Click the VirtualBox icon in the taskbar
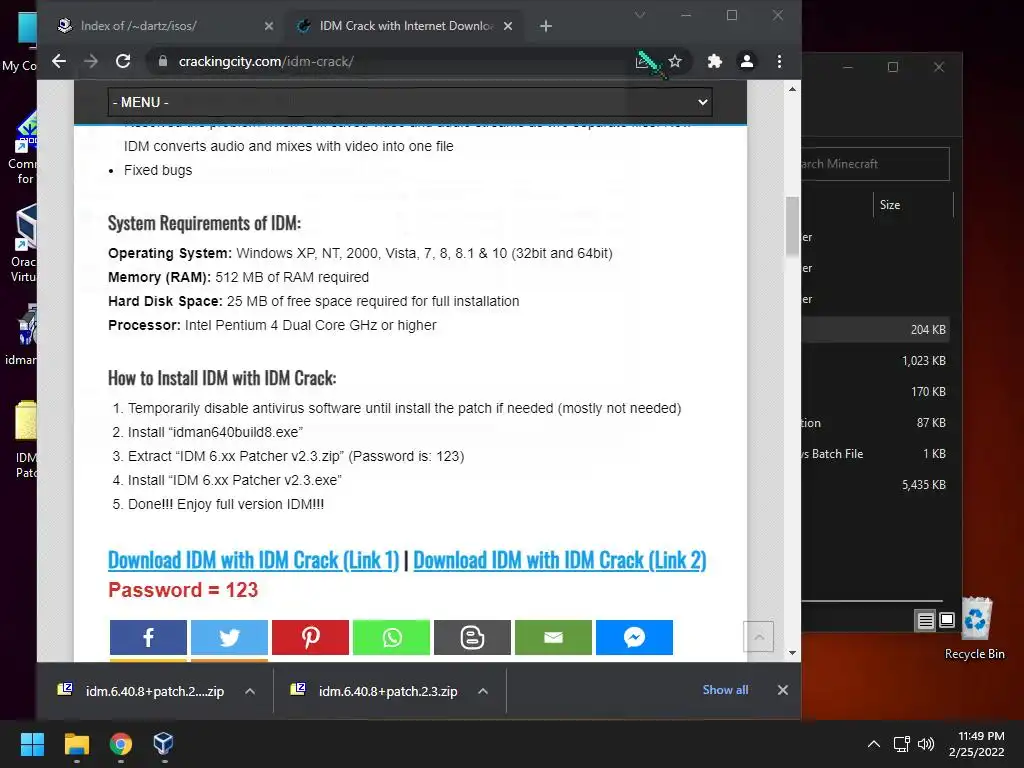Screen dimensions: 1024x768 163,744
